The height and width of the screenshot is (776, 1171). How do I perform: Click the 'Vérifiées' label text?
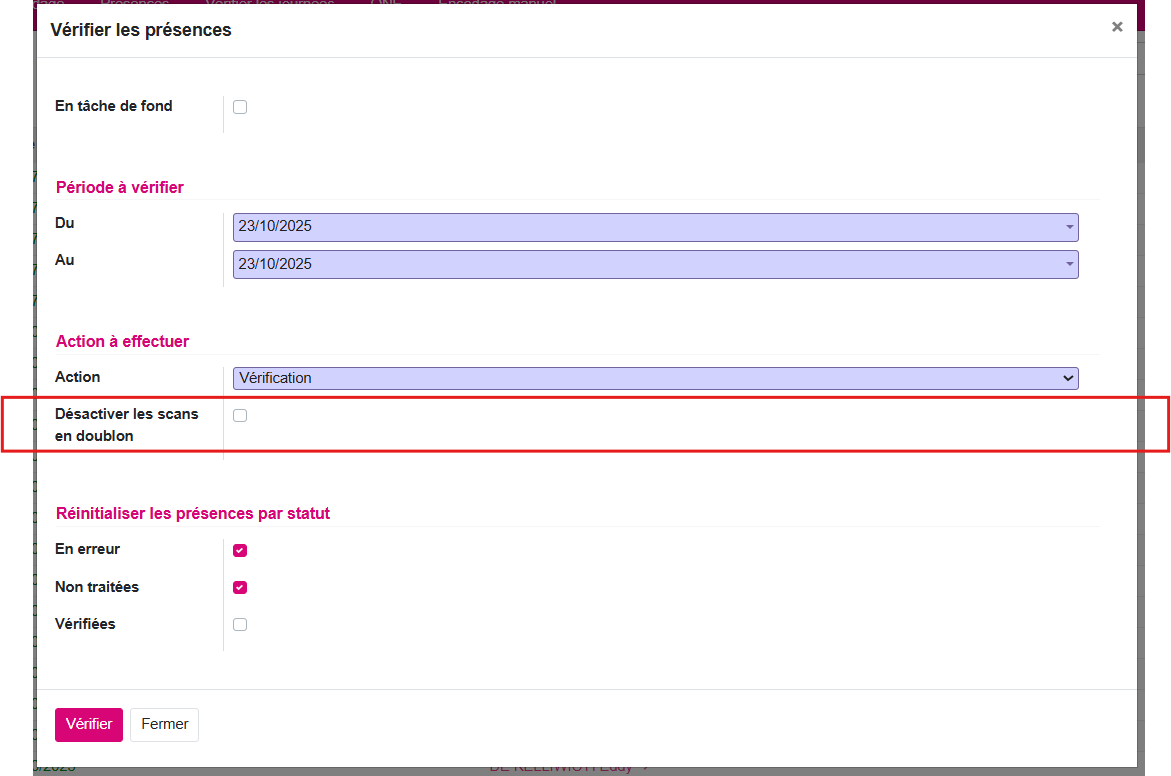pos(85,624)
